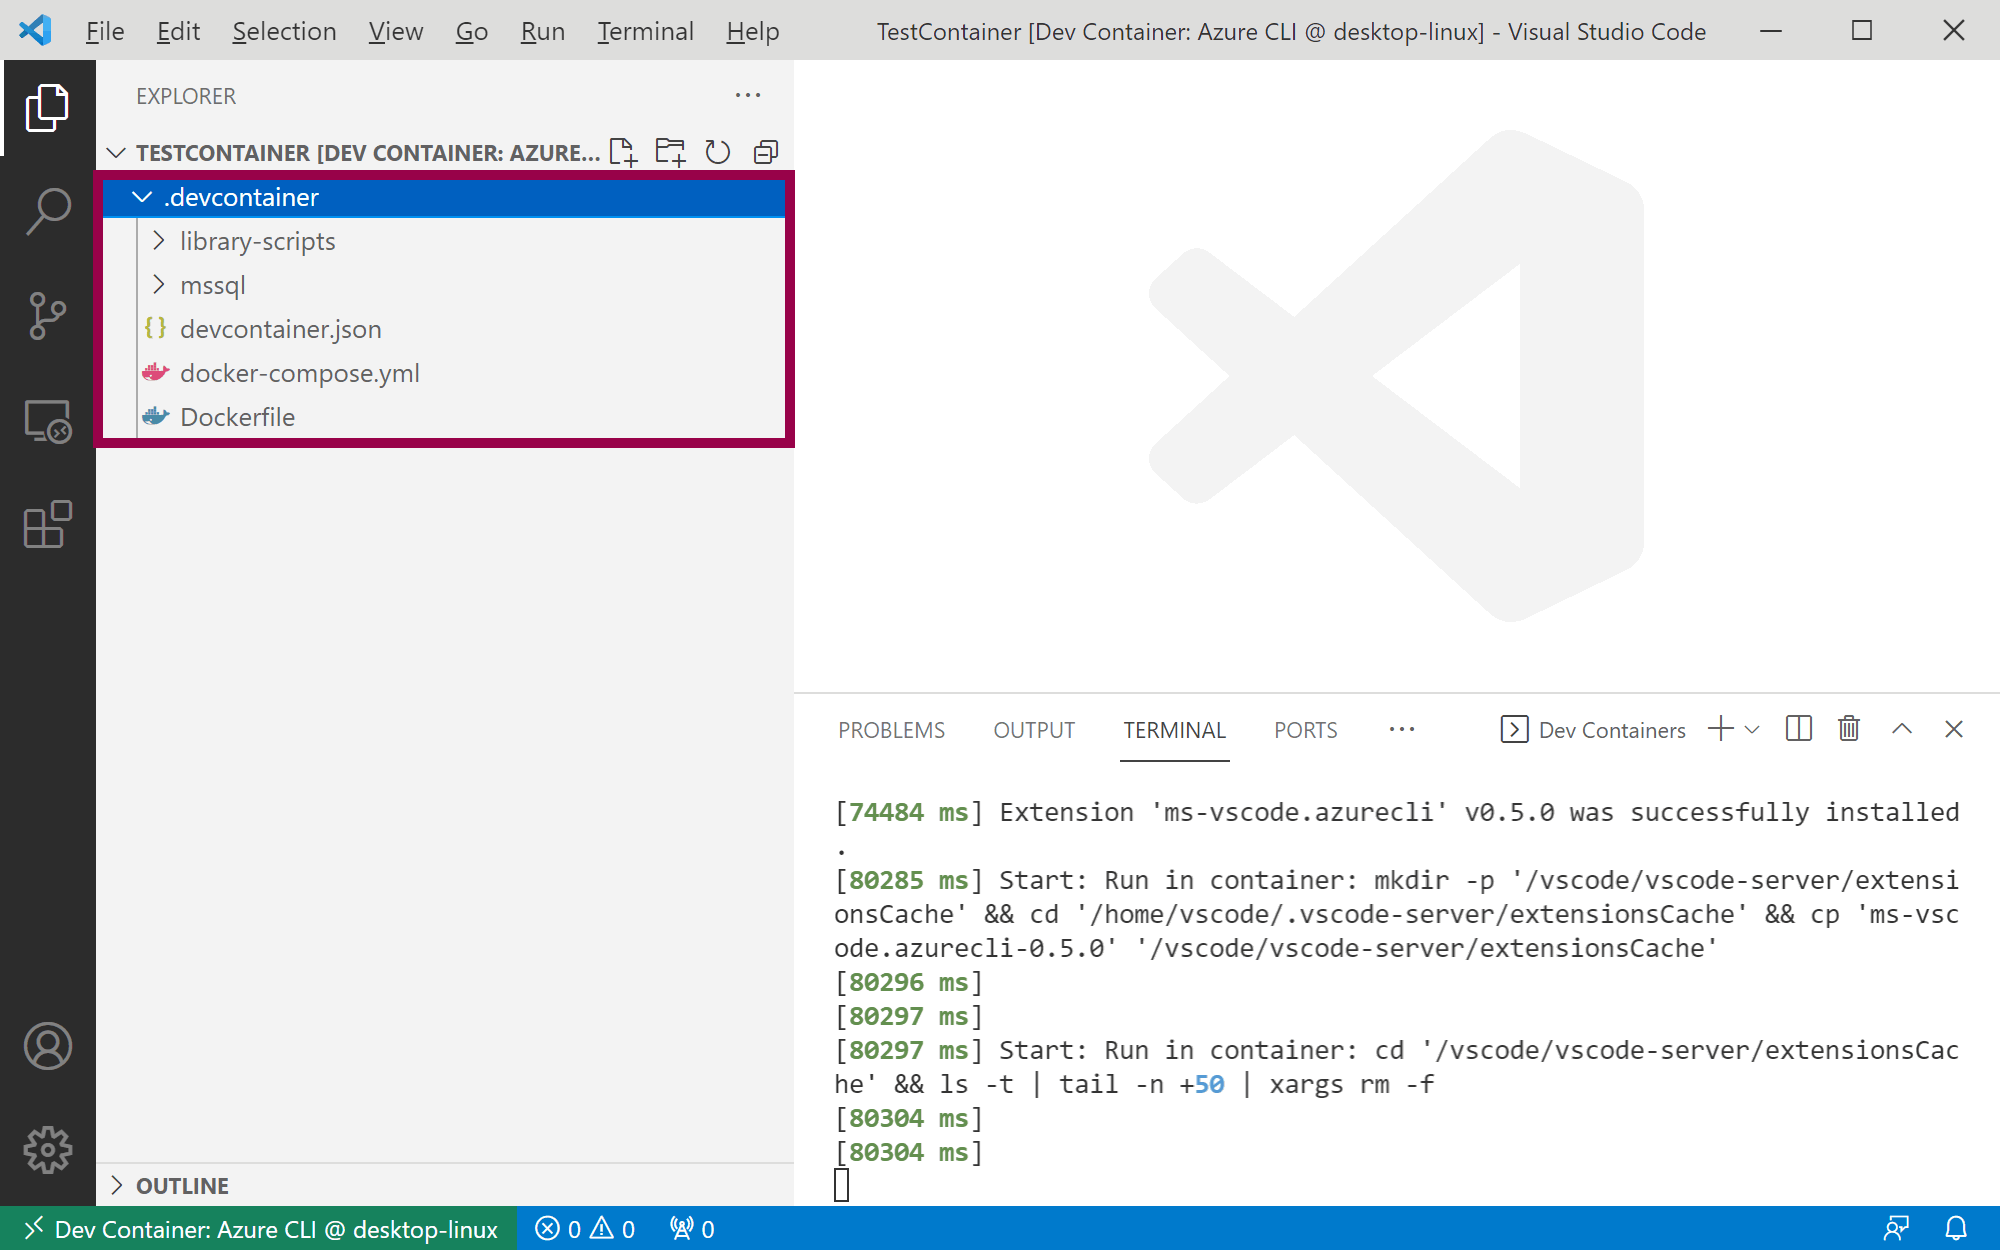Open the Search view in activity bar
The width and height of the screenshot is (2000, 1250).
click(x=47, y=211)
